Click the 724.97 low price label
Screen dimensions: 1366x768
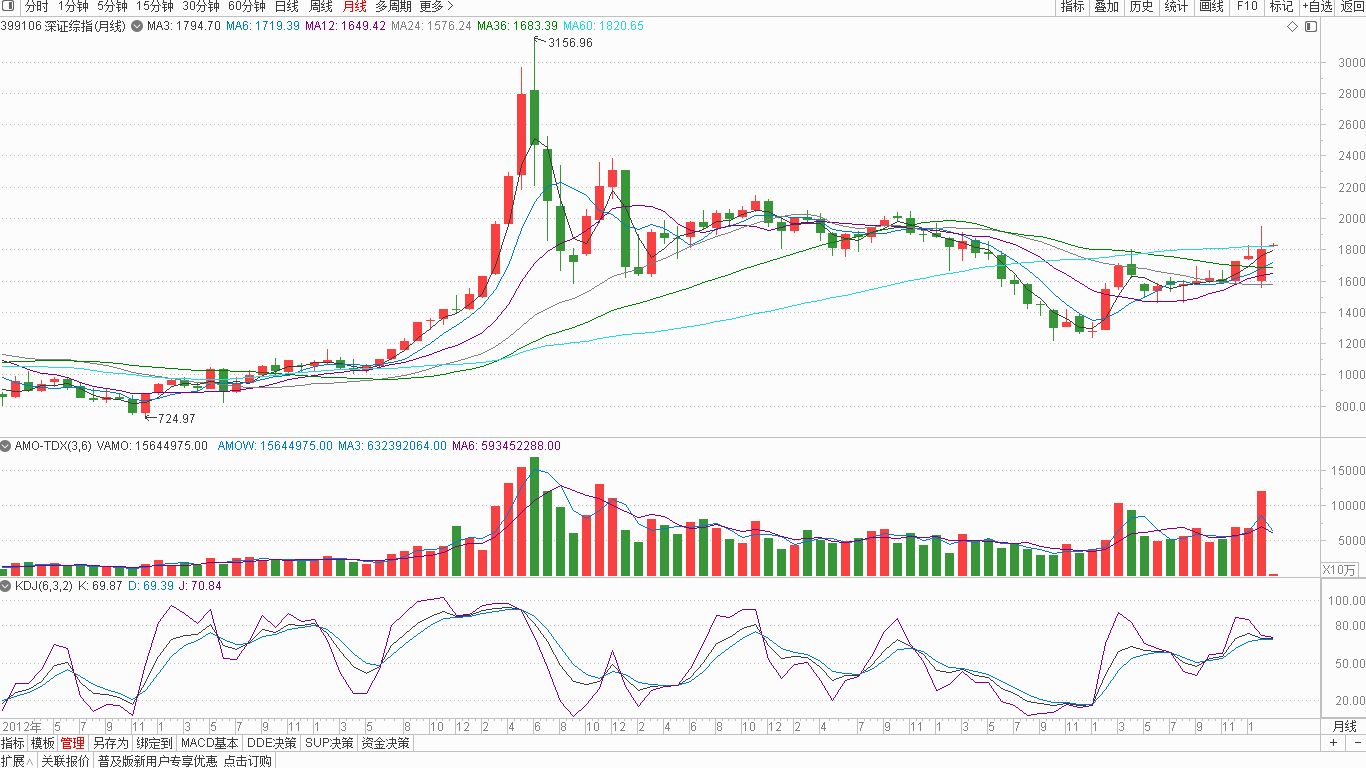tap(177, 418)
